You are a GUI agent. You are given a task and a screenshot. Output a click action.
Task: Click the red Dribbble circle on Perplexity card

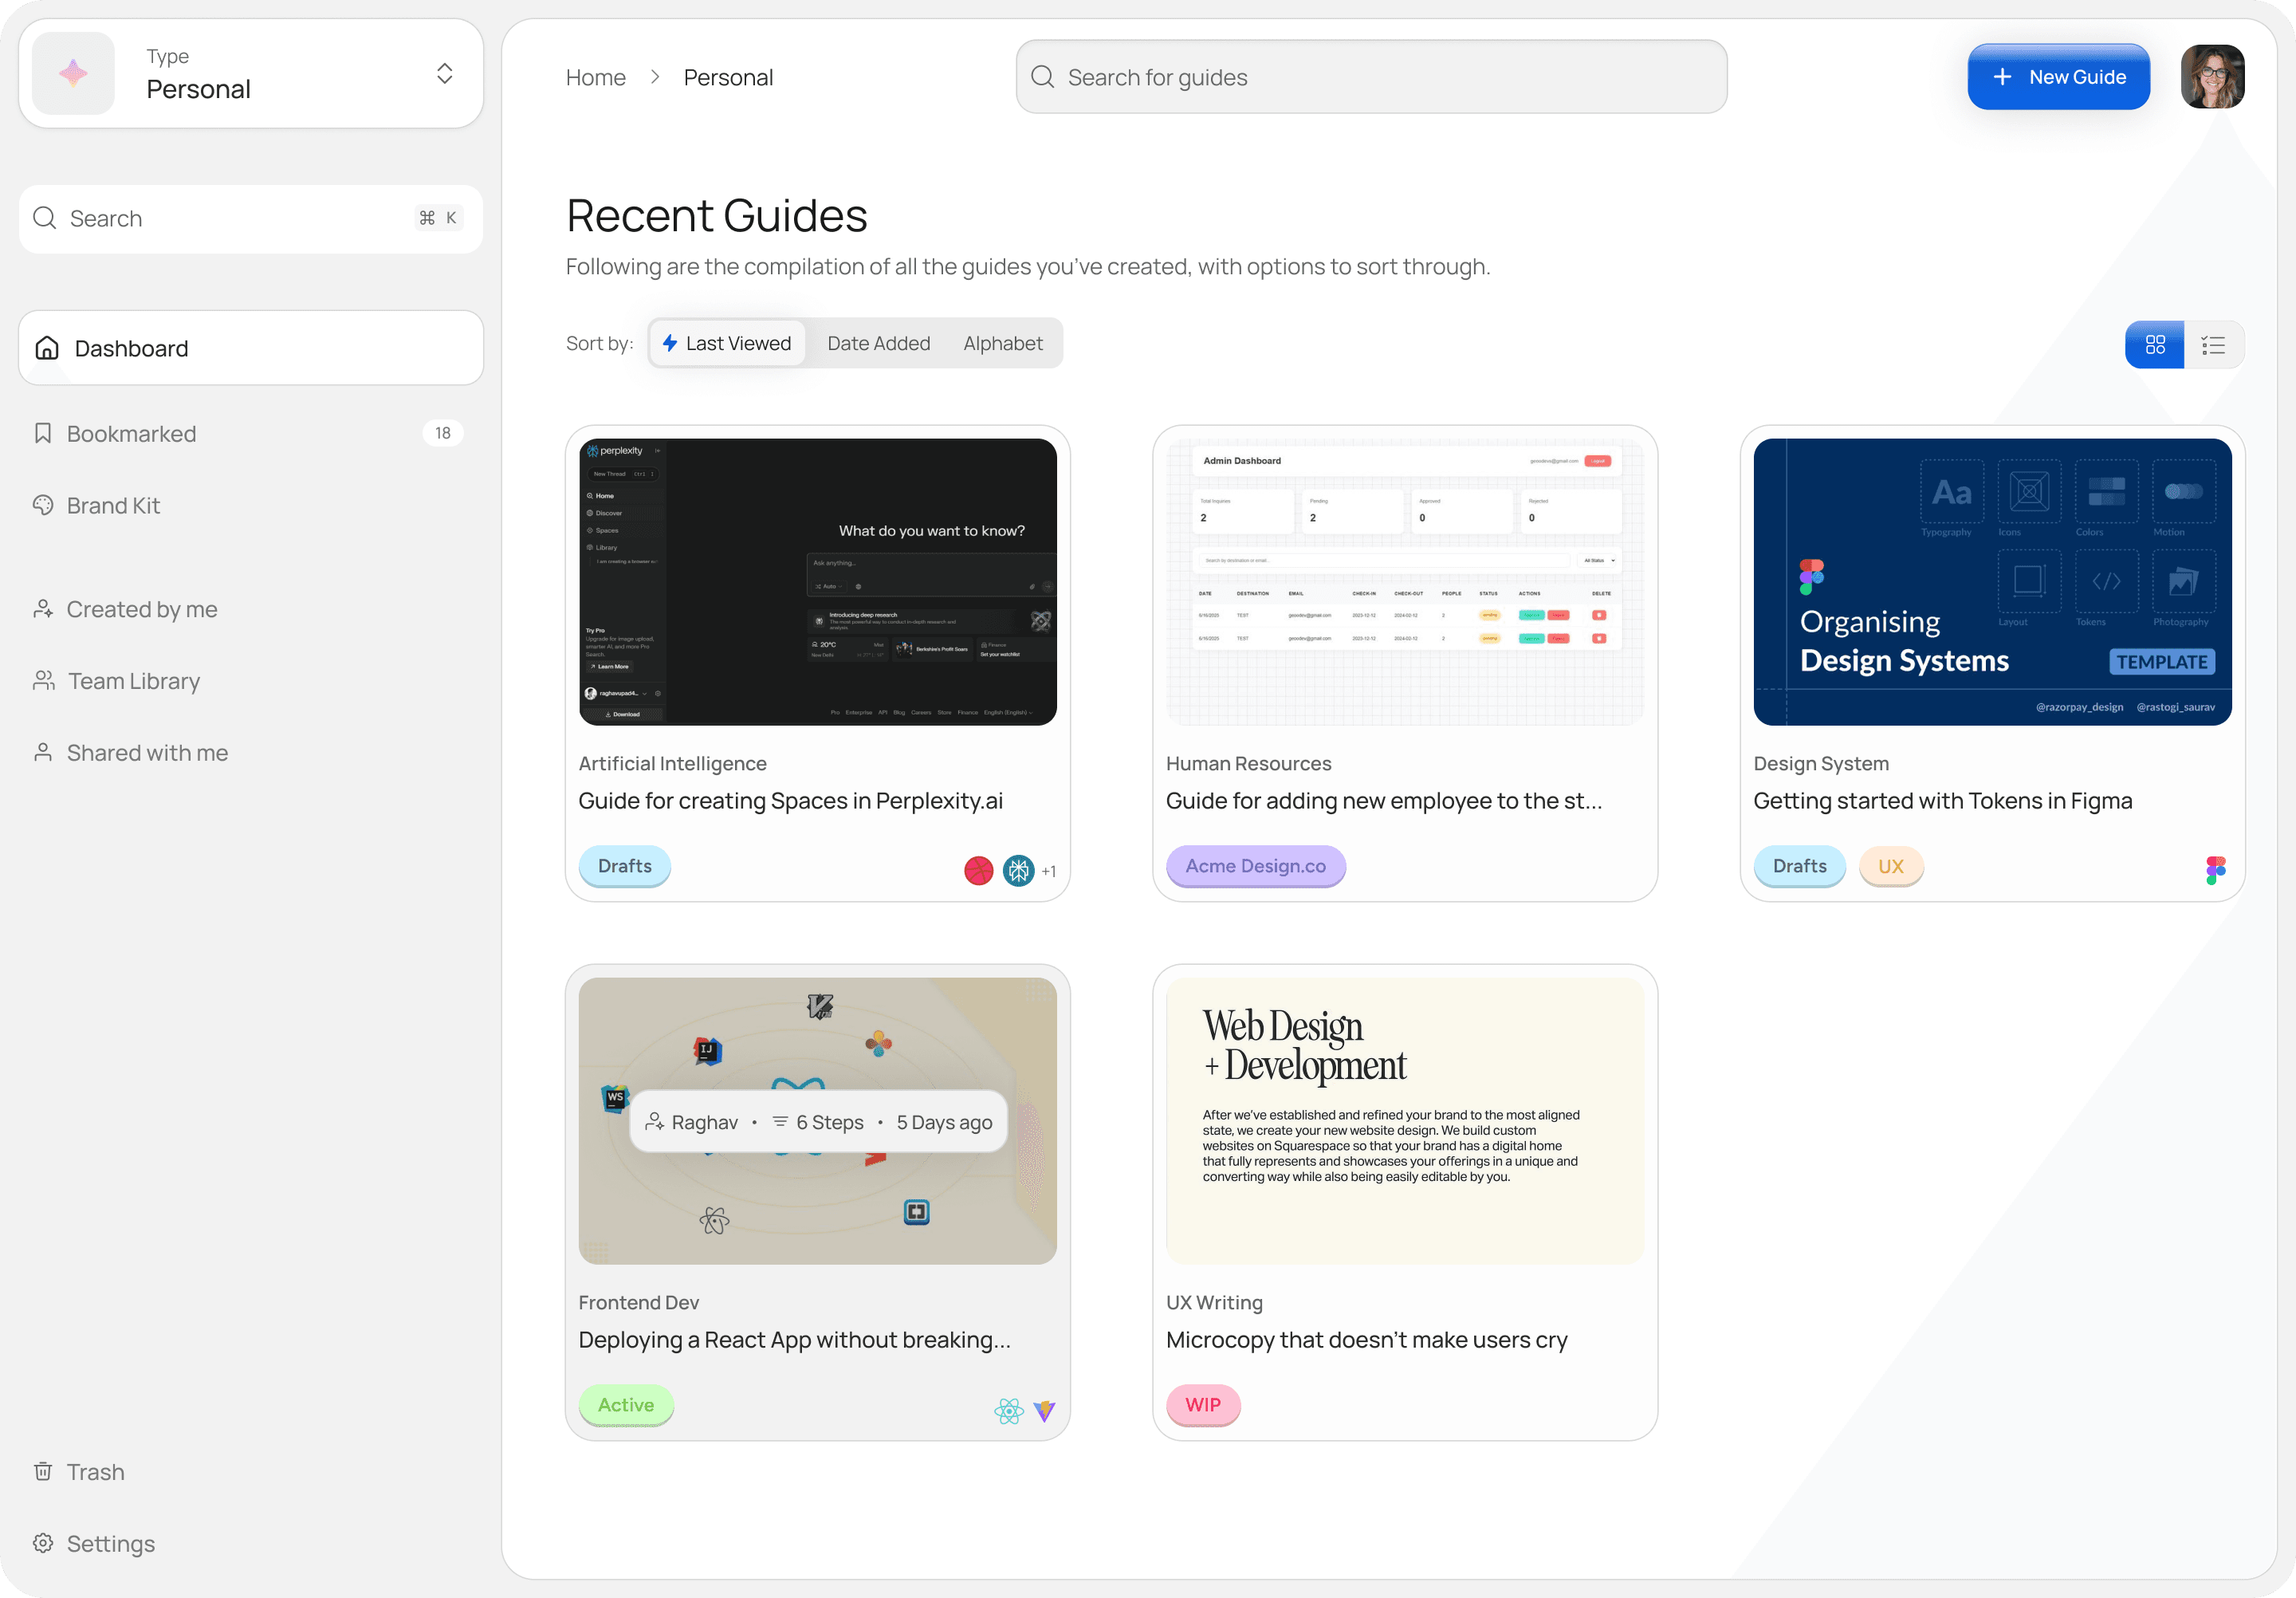tap(978, 870)
